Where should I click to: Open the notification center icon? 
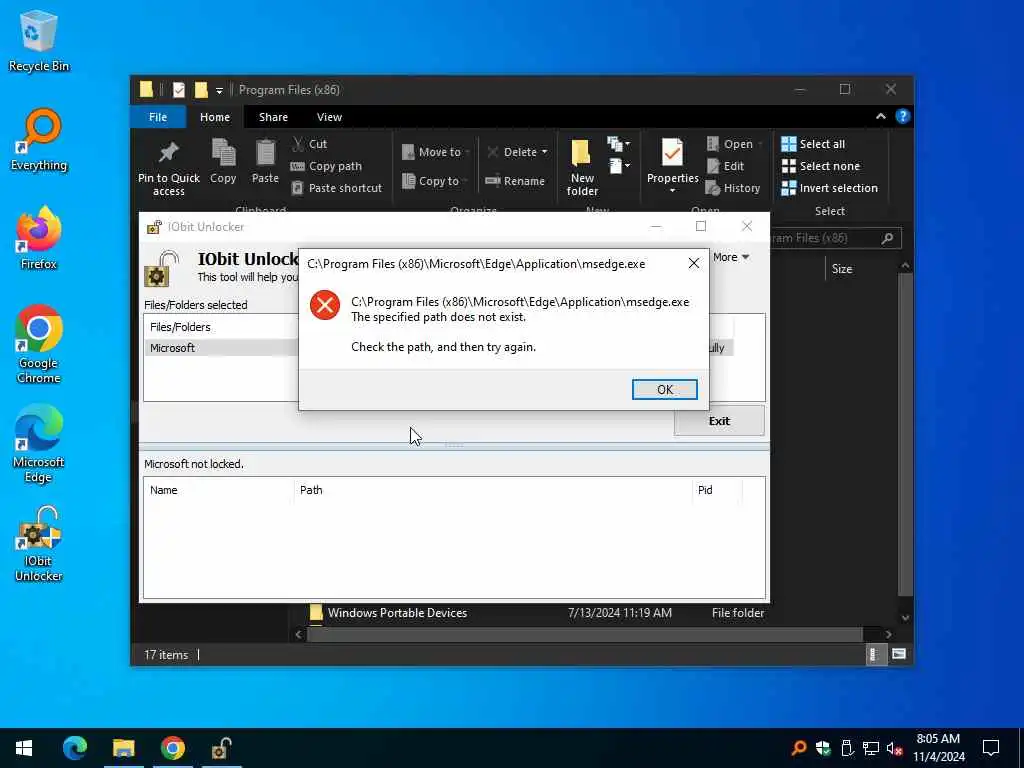[x=991, y=748]
